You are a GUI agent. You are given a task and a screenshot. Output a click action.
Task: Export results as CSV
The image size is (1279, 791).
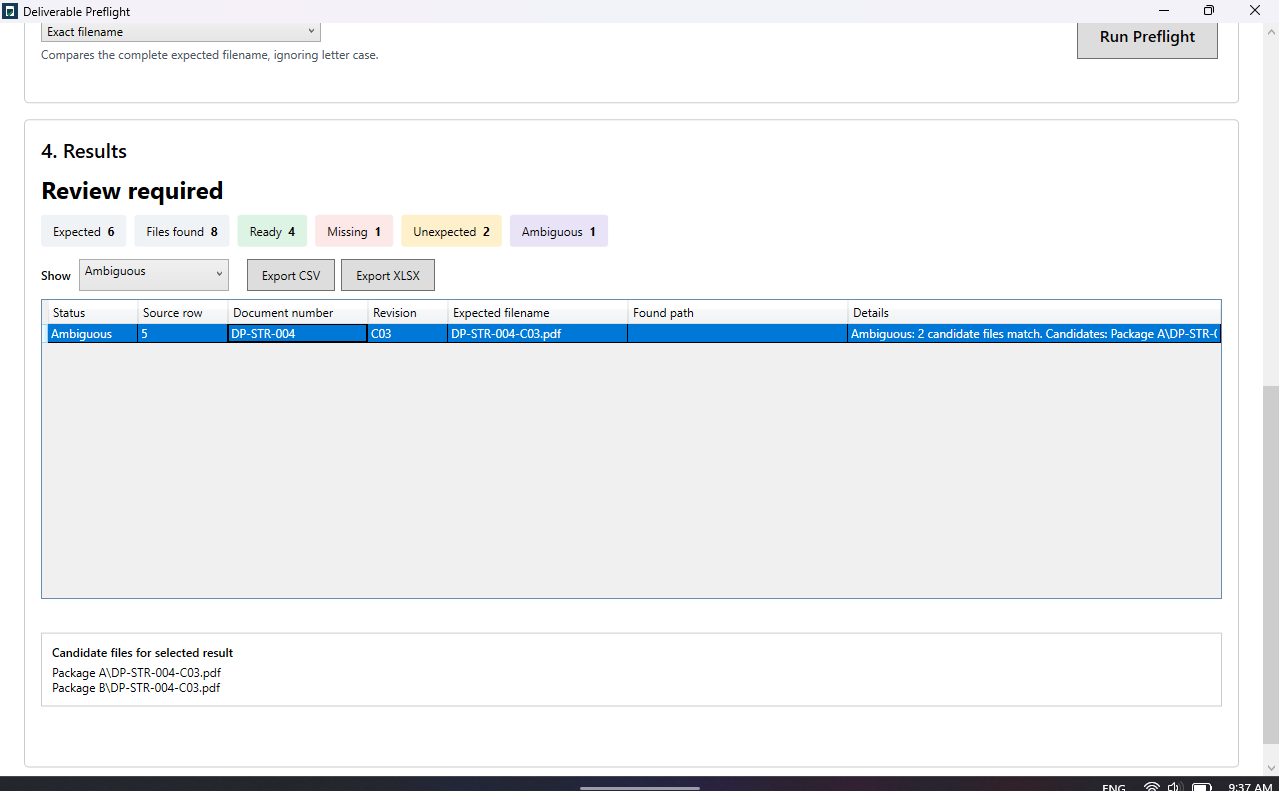point(291,275)
